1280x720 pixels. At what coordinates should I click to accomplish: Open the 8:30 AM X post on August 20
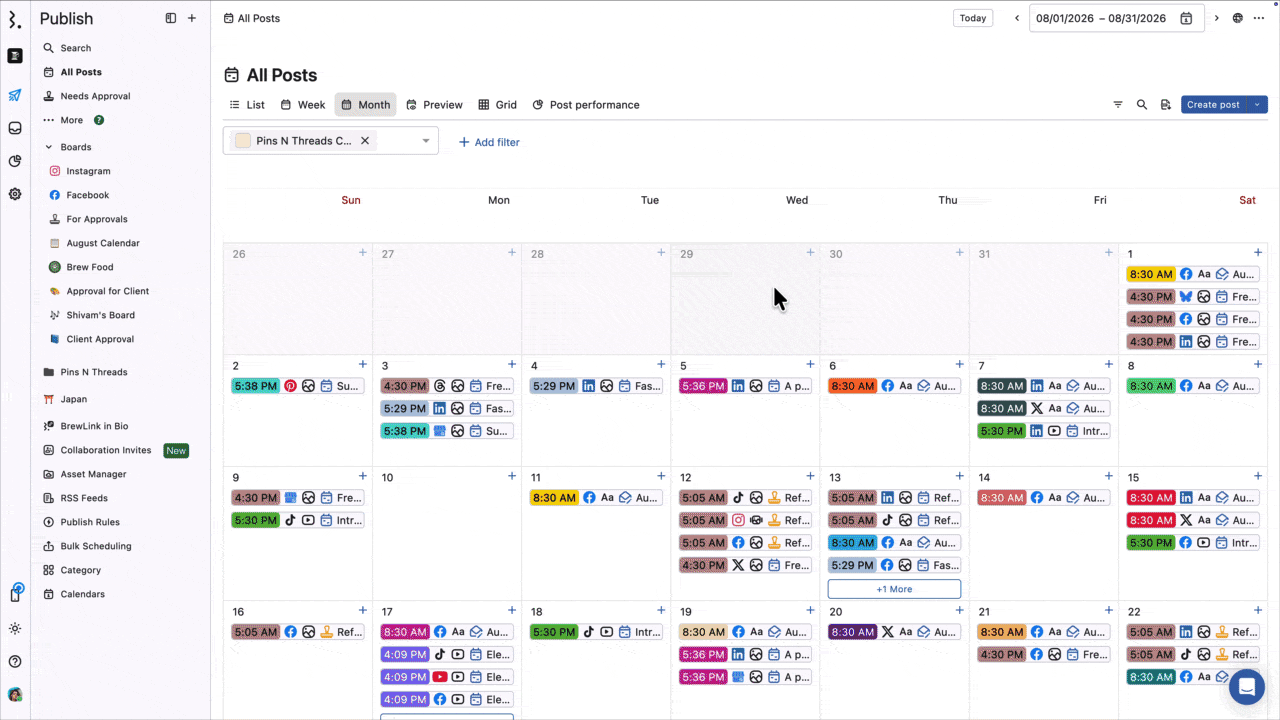pos(894,632)
